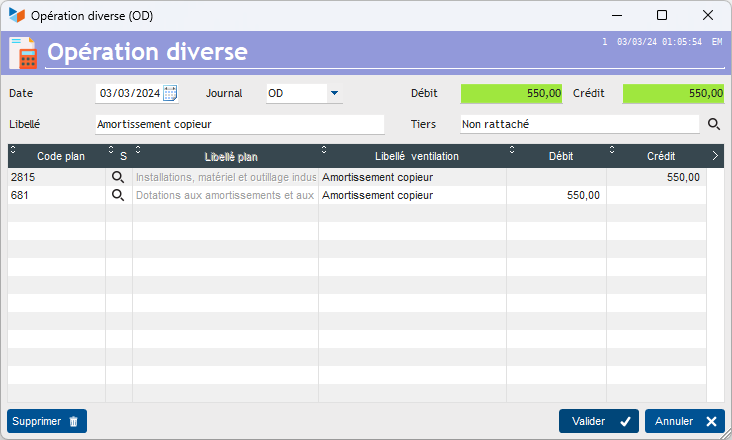Select the 550,00 débit cell in row 681
The width and height of the screenshot is (732, 440).
click(557, 195)
